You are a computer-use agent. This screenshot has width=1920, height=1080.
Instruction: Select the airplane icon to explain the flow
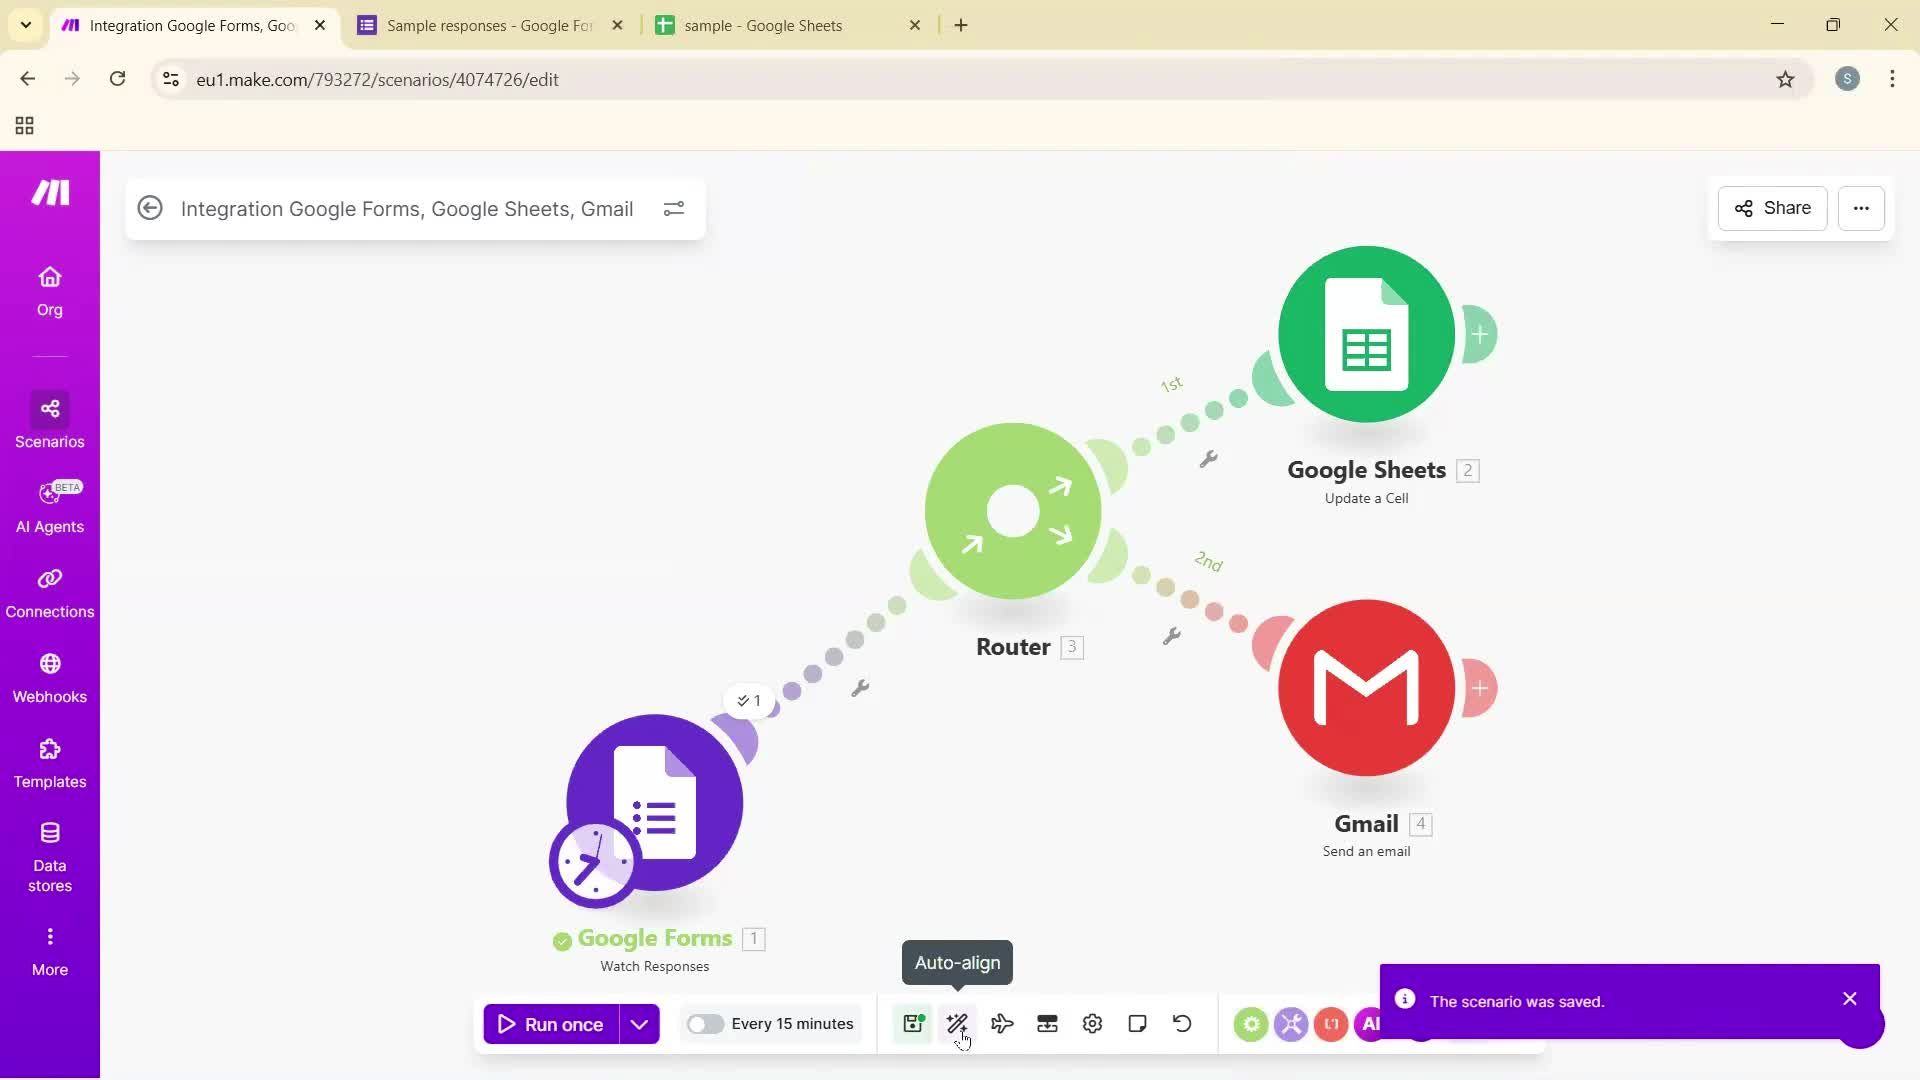tap(1002, 1023)
